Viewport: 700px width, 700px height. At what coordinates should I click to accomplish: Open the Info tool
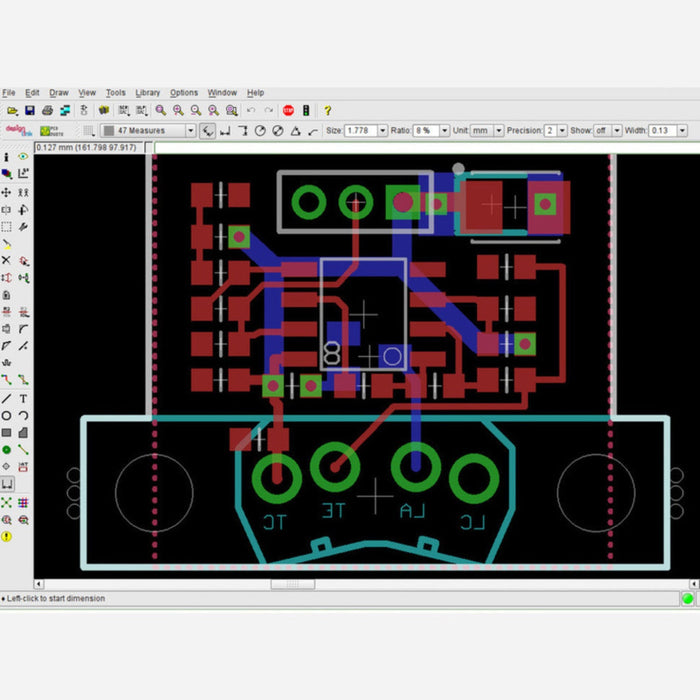point(7,157)
